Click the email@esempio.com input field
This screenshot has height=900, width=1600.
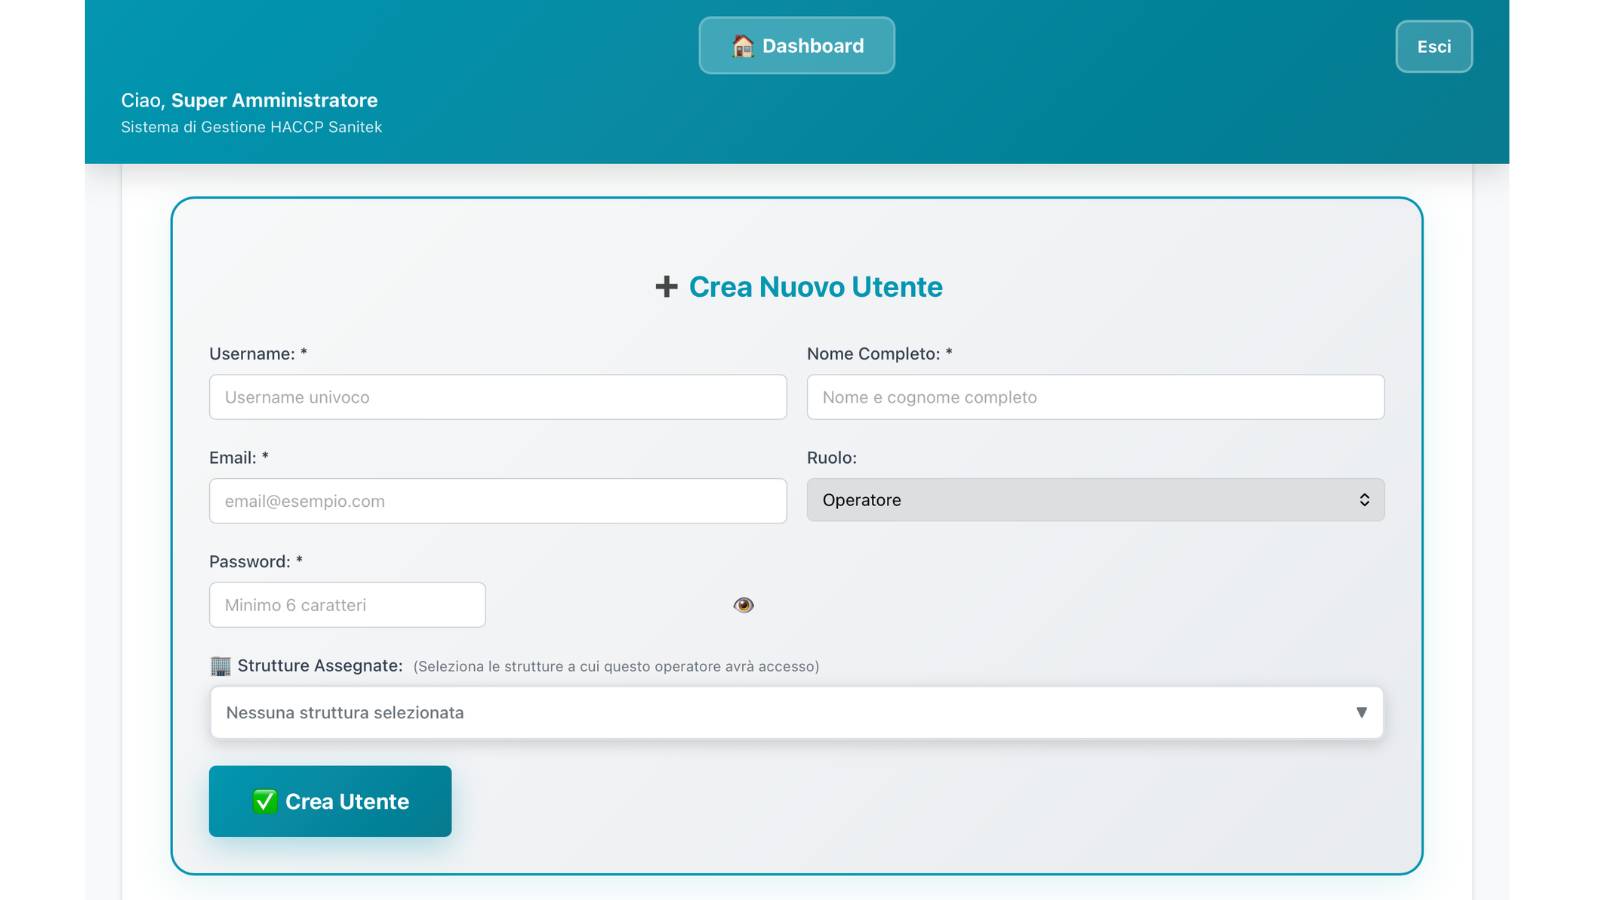click(x=497, y=500)
